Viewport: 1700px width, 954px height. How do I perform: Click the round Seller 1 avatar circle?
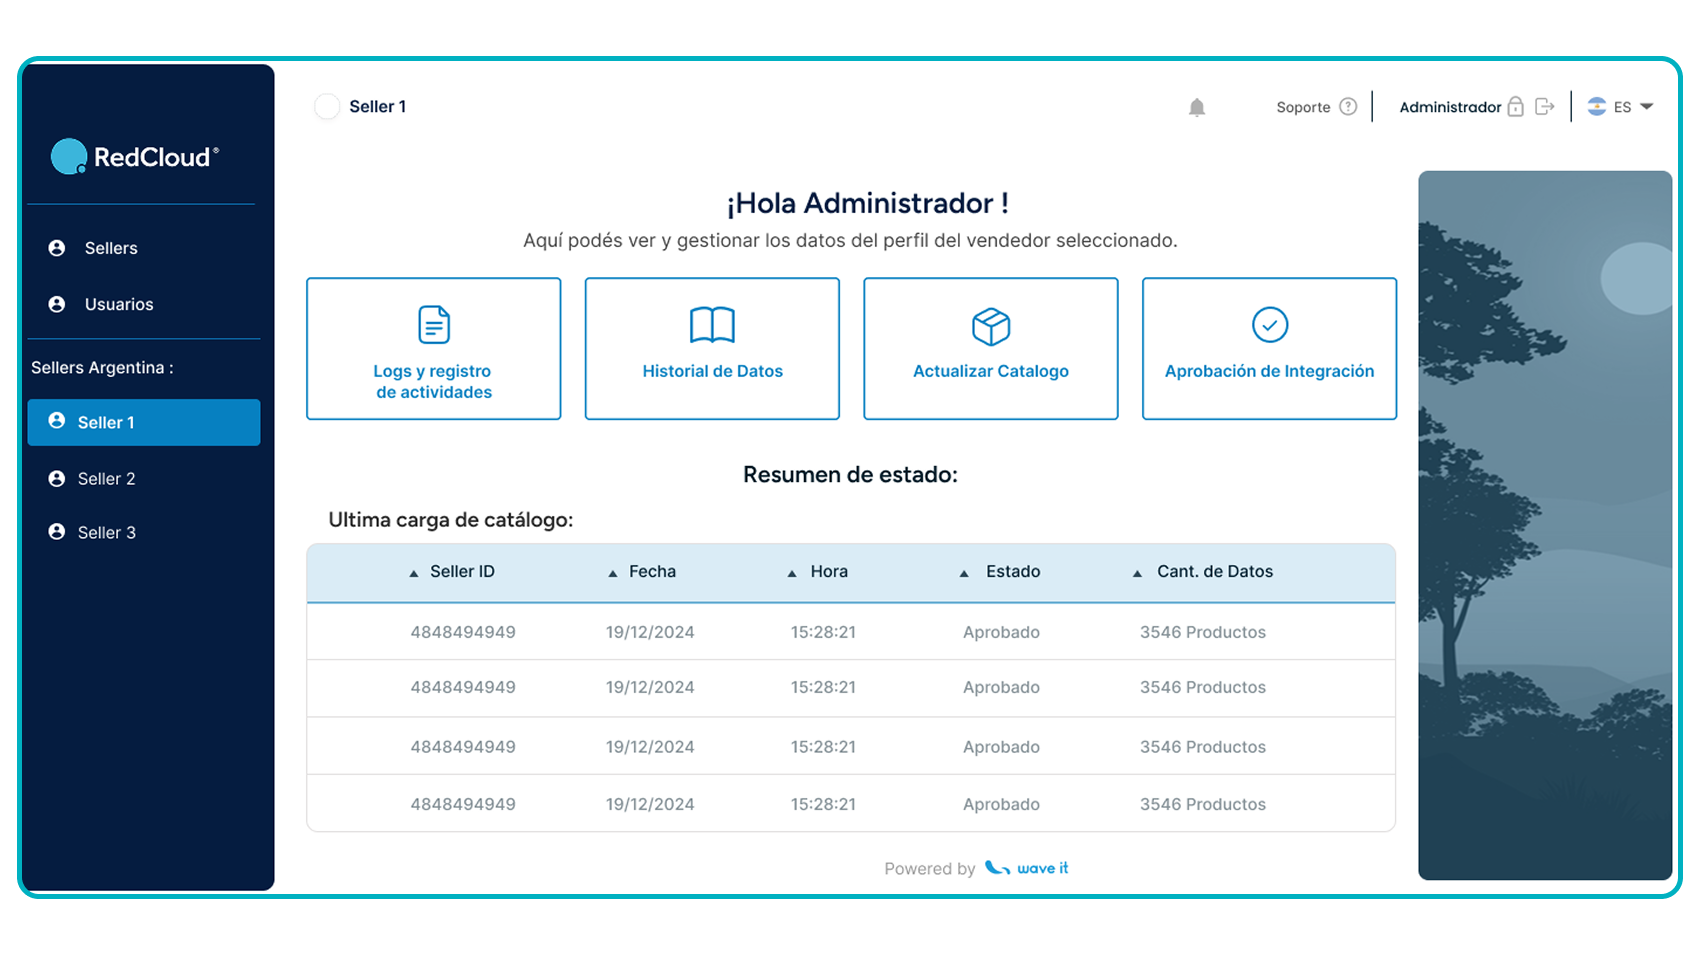(327, 106)
